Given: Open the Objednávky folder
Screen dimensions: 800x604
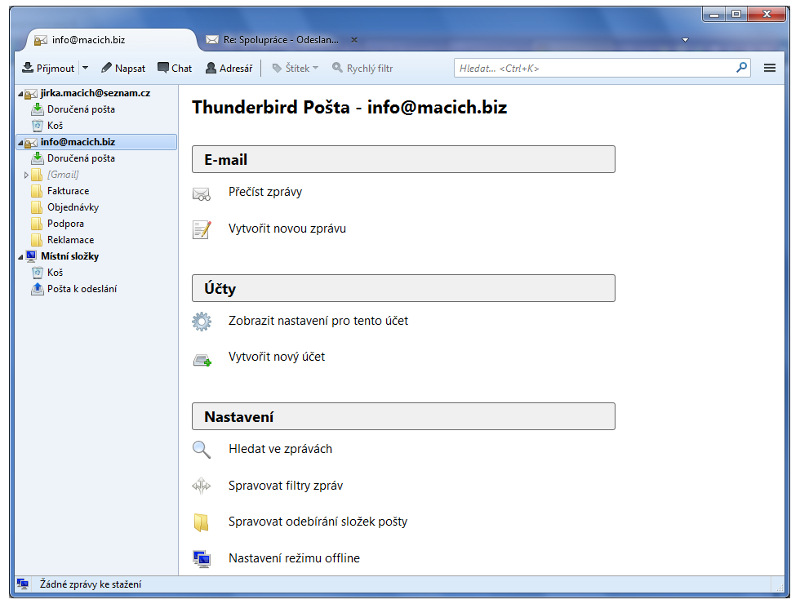Looking at the screenshot, I should tap(73, 207).
